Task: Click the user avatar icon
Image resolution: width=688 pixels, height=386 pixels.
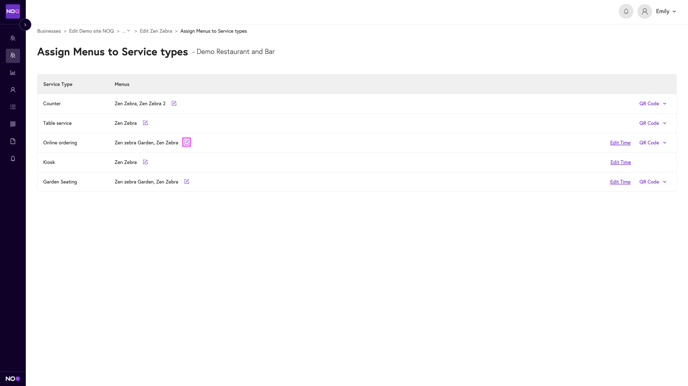Action: click(645, 11)
